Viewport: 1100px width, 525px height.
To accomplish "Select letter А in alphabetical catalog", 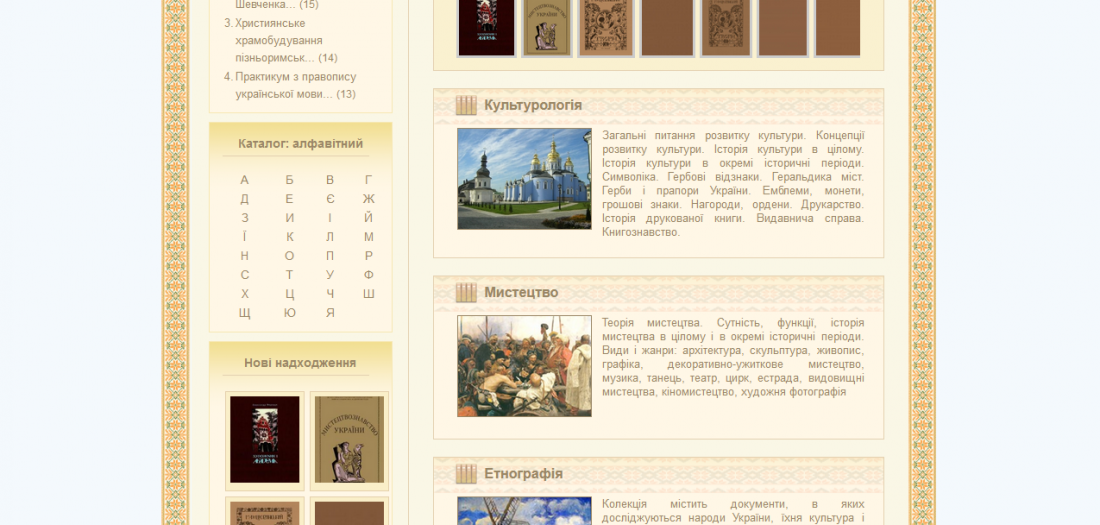I will tap(244, 180).
